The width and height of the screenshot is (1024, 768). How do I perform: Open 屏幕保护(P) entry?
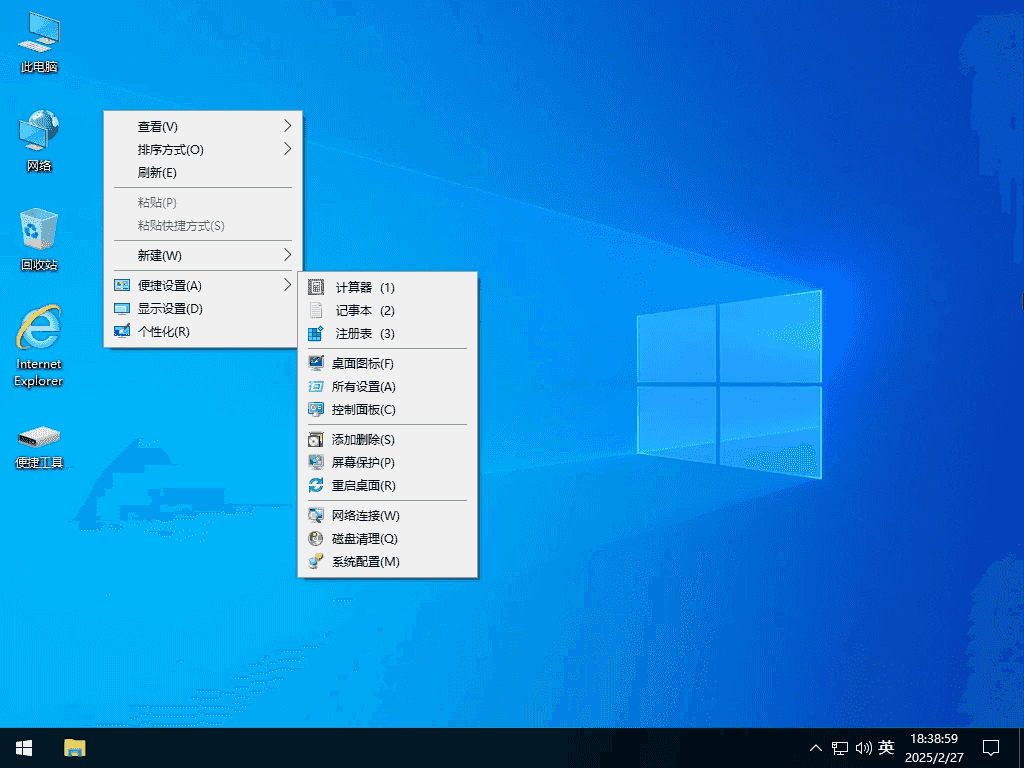[388, 462]
